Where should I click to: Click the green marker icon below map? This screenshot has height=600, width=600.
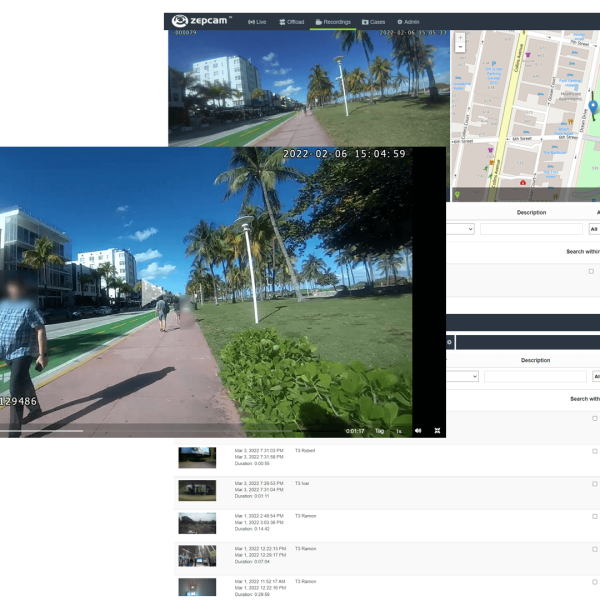coord(457,195)
